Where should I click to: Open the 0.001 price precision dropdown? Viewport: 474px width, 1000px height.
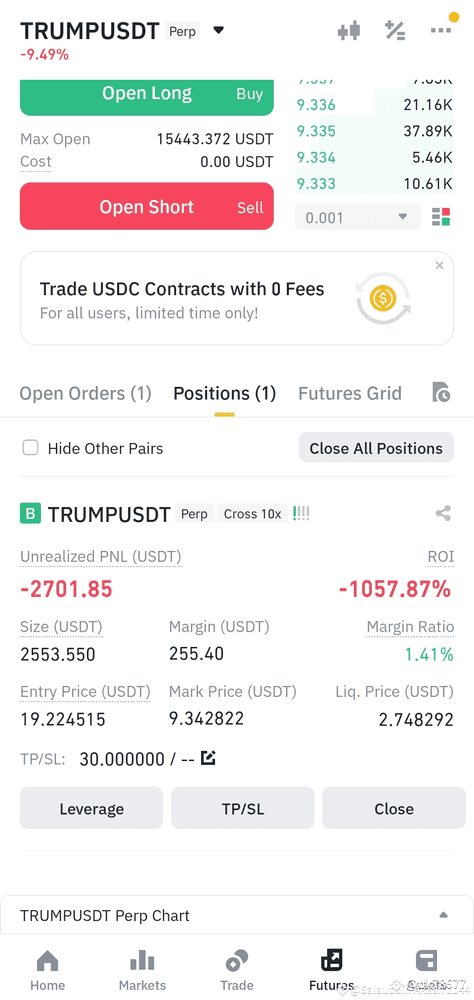[x=358, y=217]
